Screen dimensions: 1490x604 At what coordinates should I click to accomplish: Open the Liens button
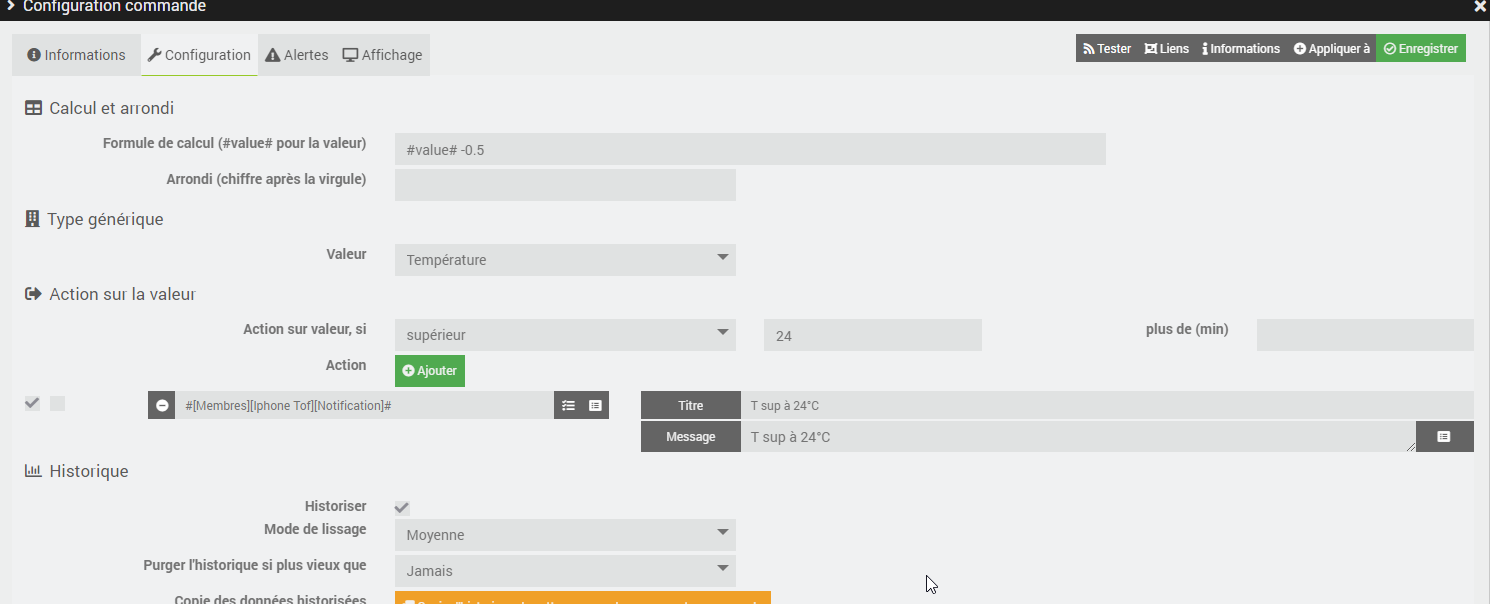(x=1167, y=48)
